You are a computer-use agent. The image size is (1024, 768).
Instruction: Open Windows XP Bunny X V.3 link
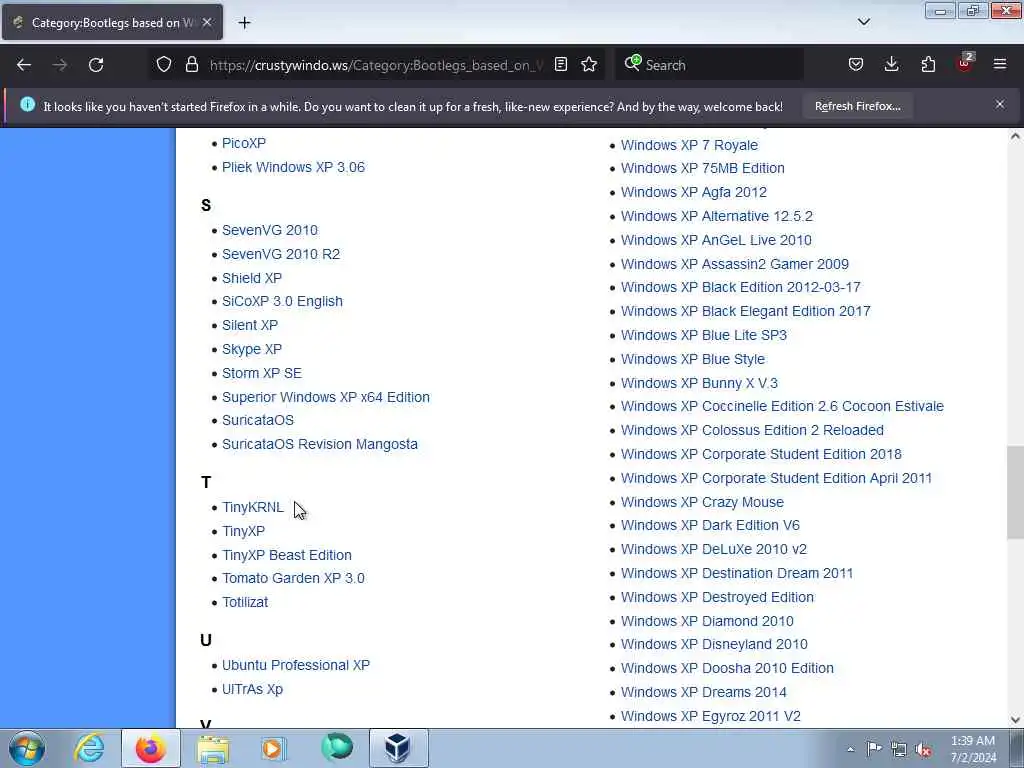[699, 383]
